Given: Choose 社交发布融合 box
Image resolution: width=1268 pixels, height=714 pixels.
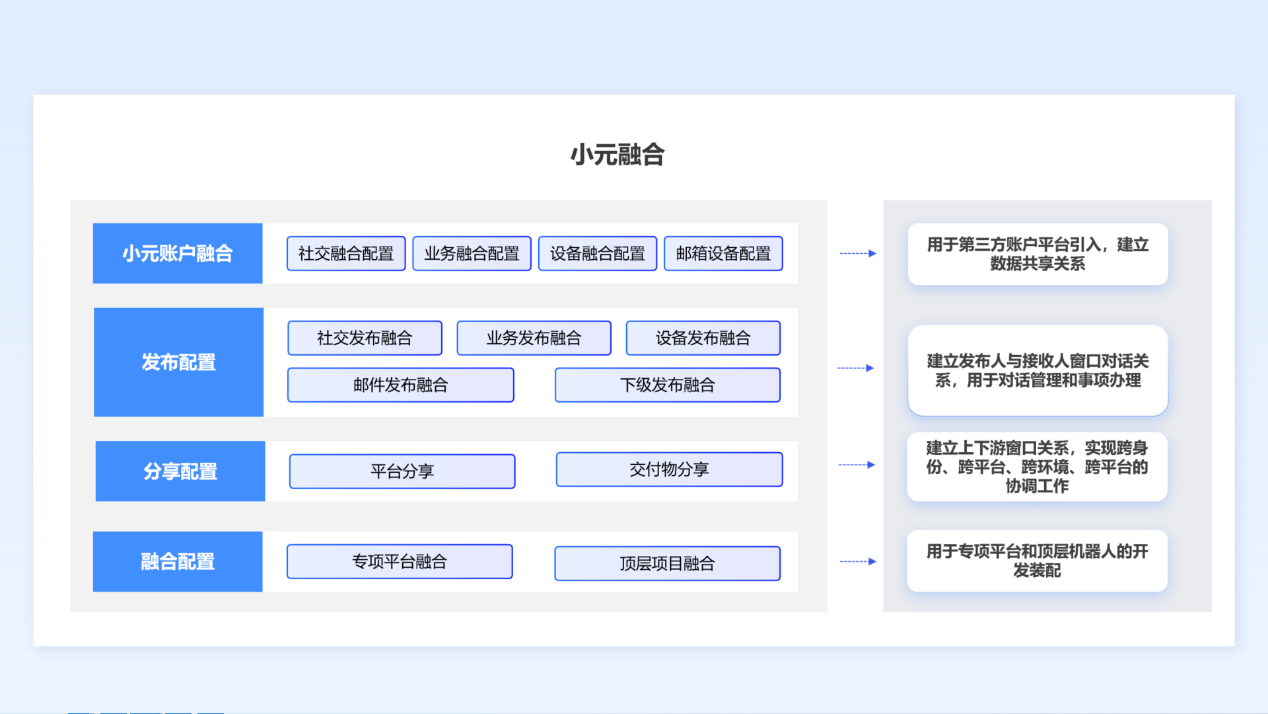Looking at the screenshot, I should pyautogui.click(x=365, y=338).
